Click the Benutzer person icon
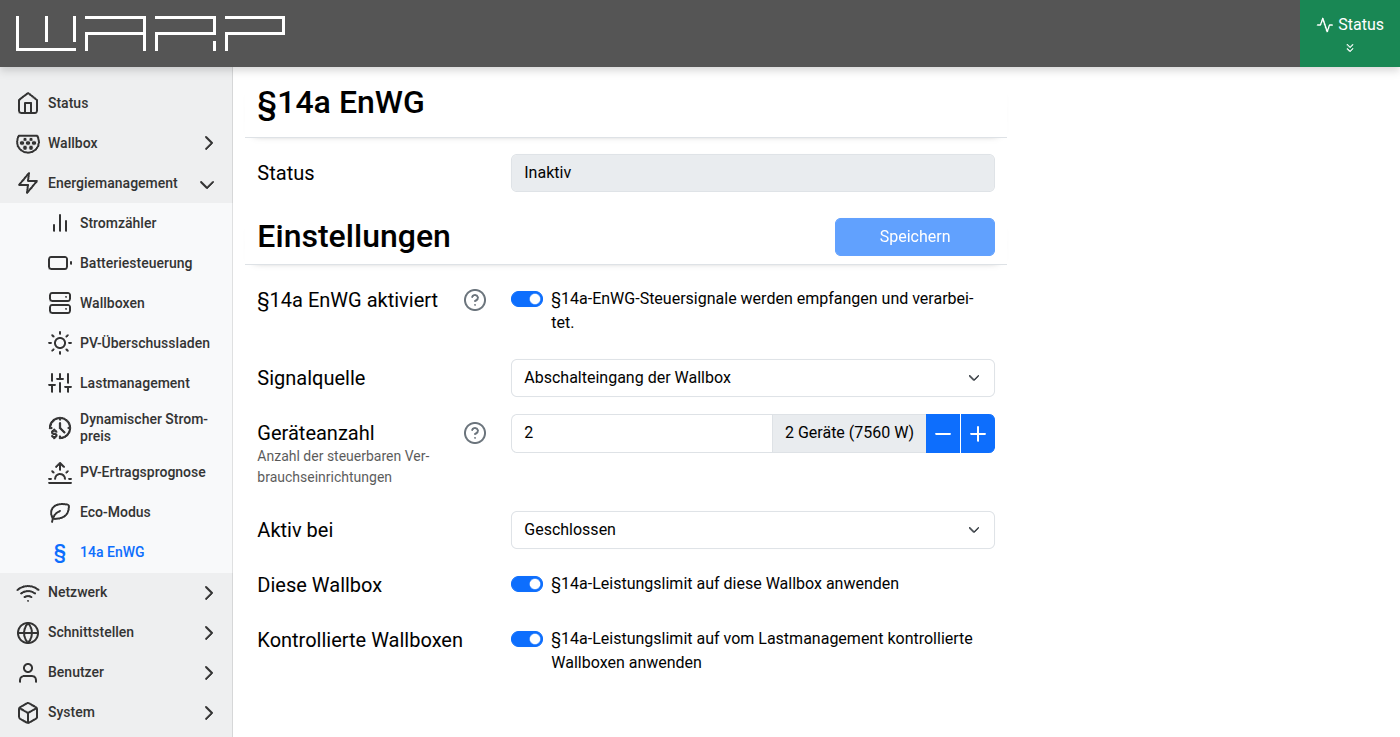 [28, 672]
